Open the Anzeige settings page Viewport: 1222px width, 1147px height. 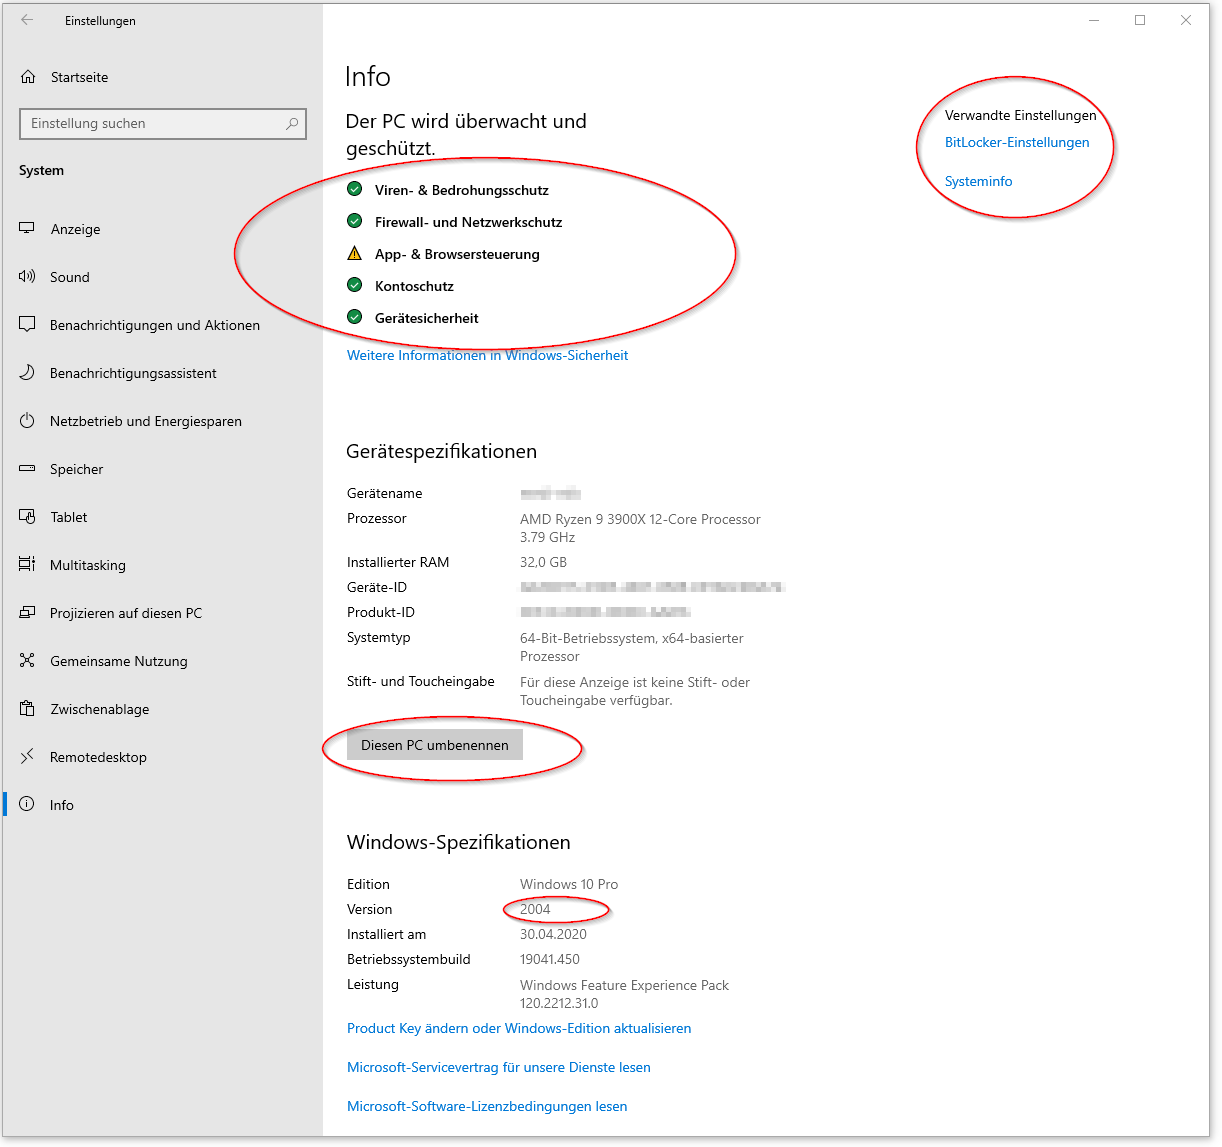point(162,229)
